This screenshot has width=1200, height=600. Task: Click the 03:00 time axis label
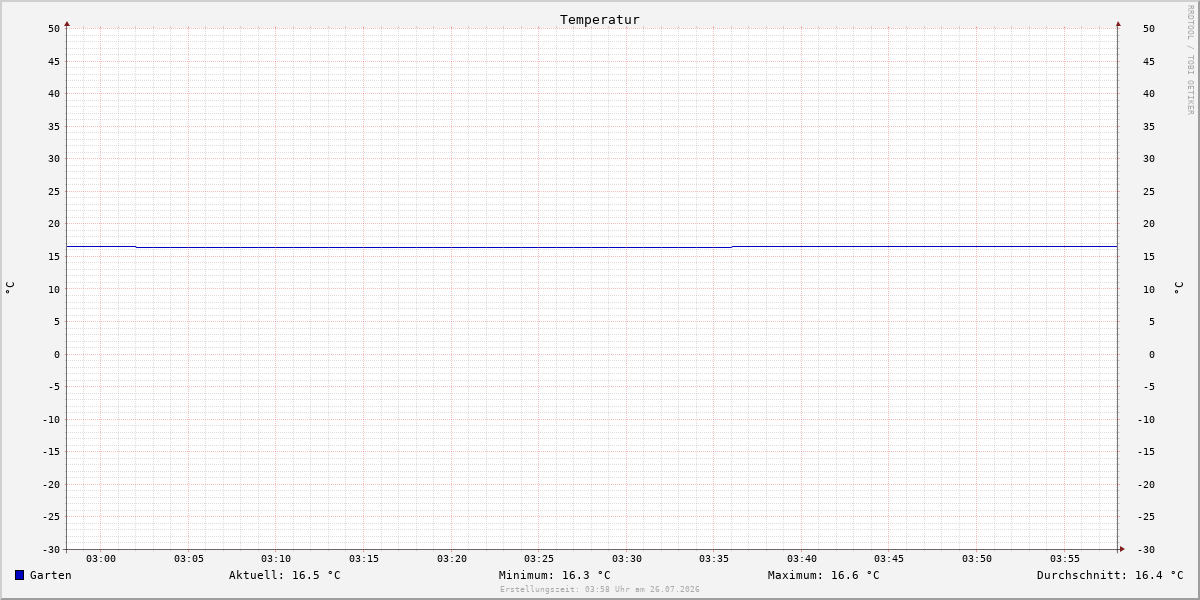pos(101,558)
